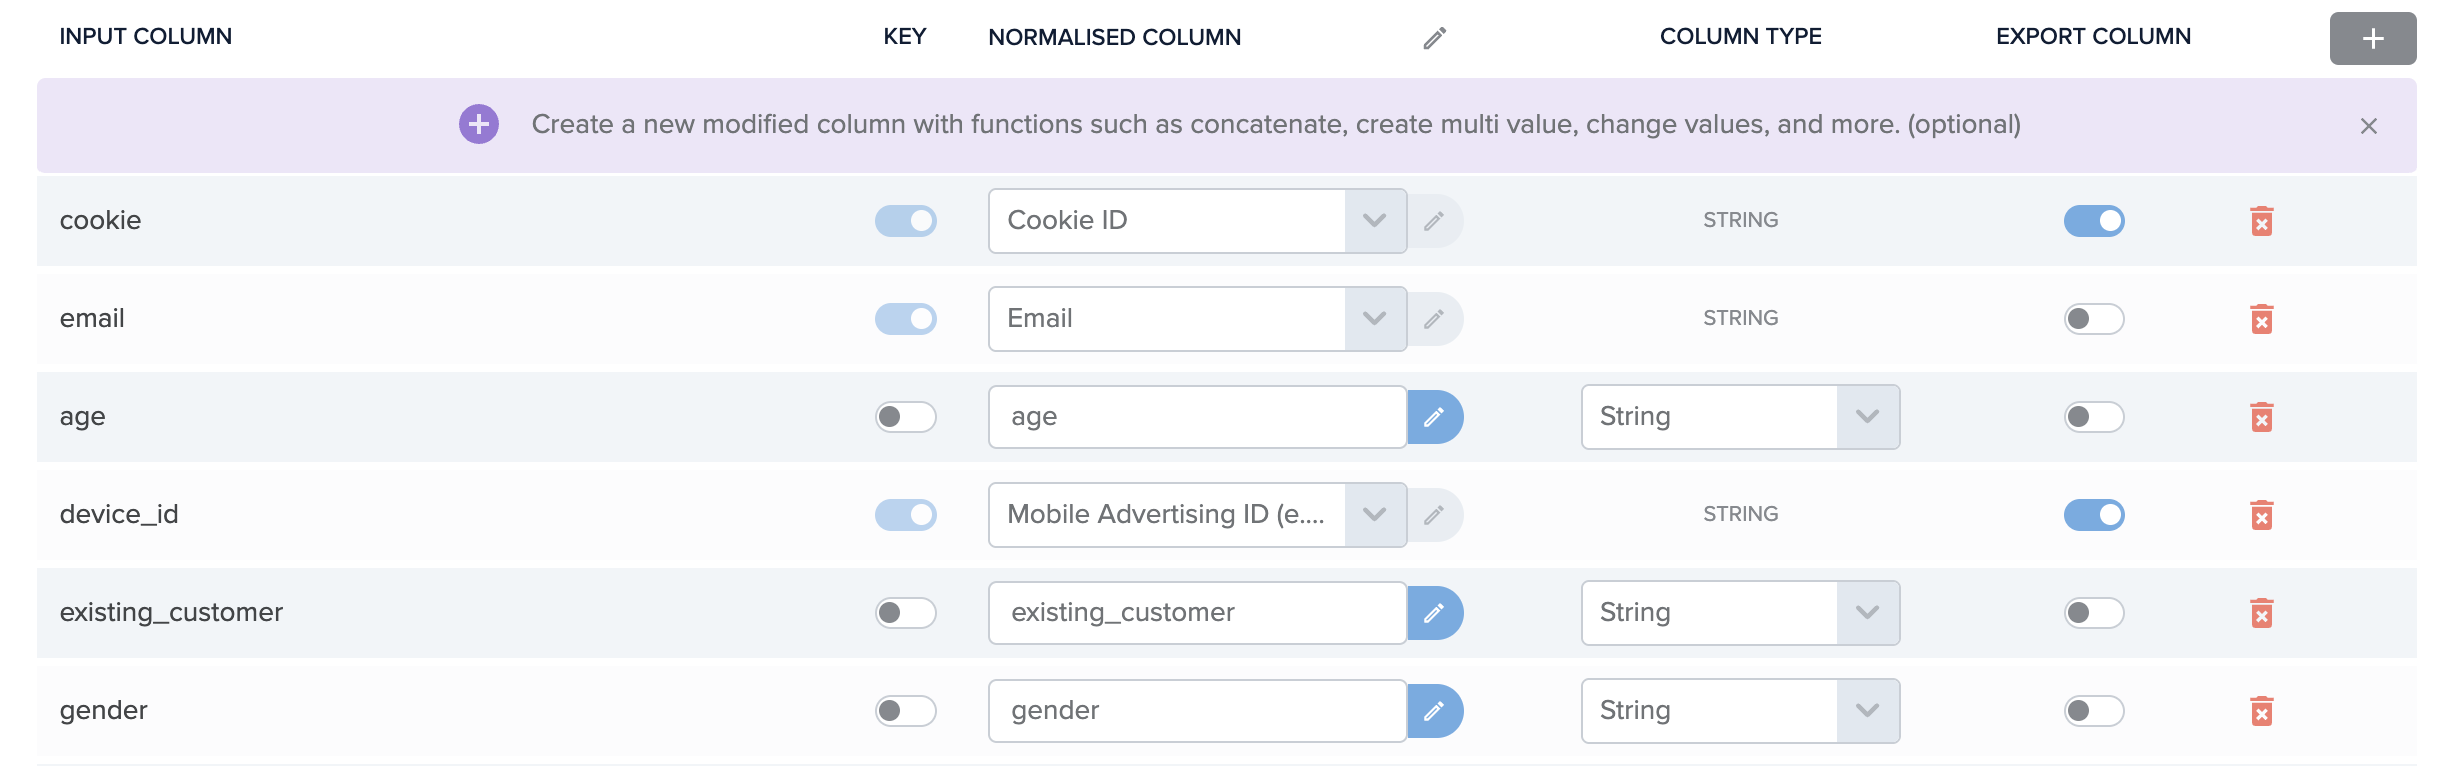Dismiss the modified column suggestion banner
Viewport: 2460px width, 766px height.
(2368, 125)
